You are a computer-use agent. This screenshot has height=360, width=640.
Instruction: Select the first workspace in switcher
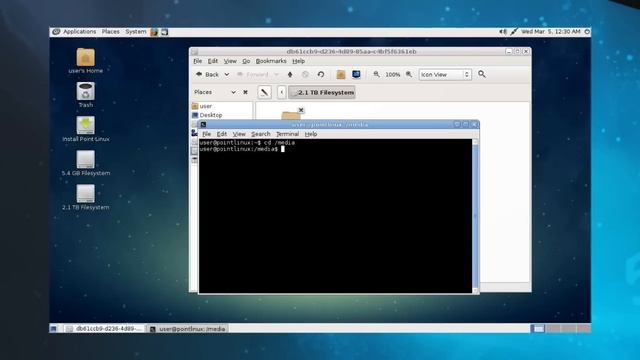click(x=537, y=329)
